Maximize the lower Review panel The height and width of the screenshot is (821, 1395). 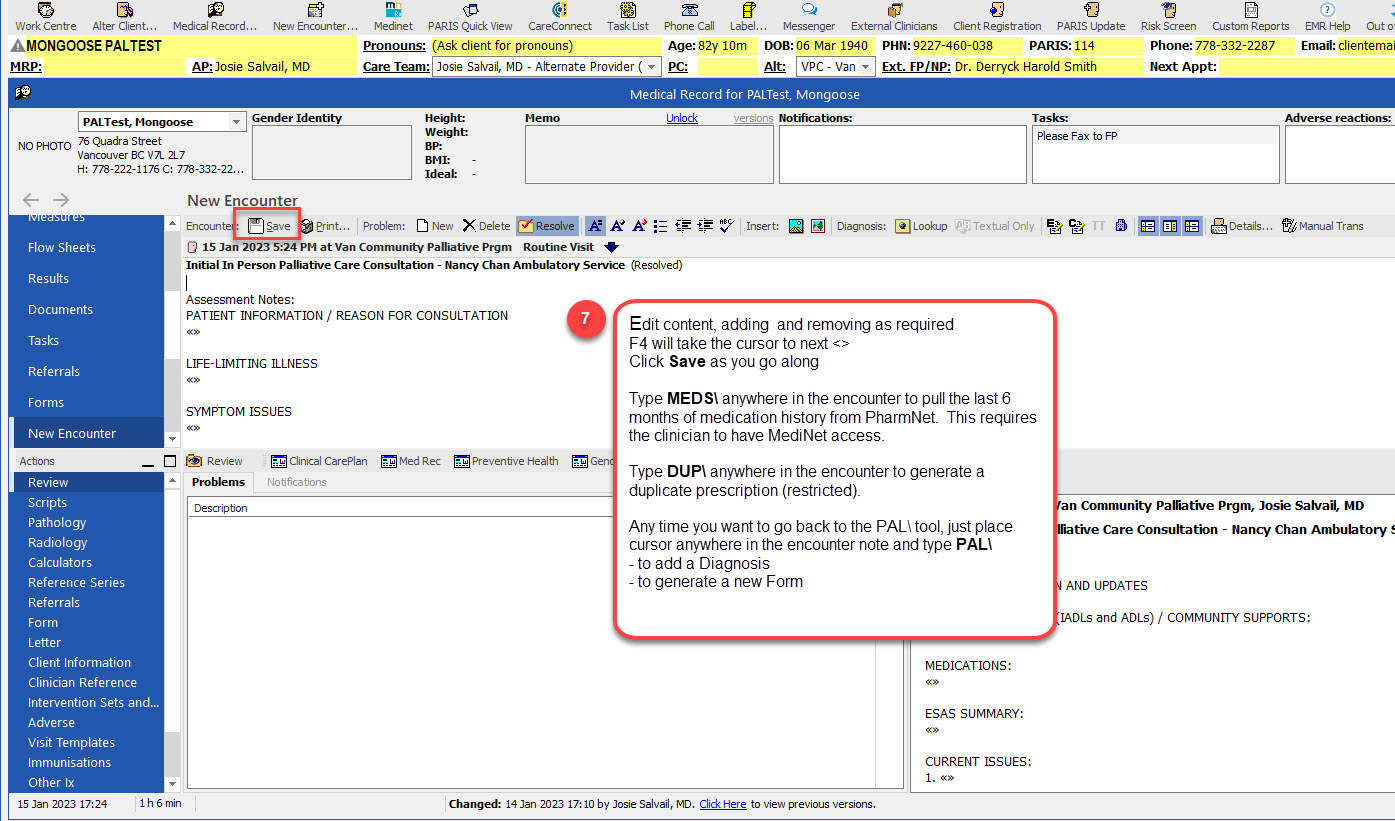169,461
